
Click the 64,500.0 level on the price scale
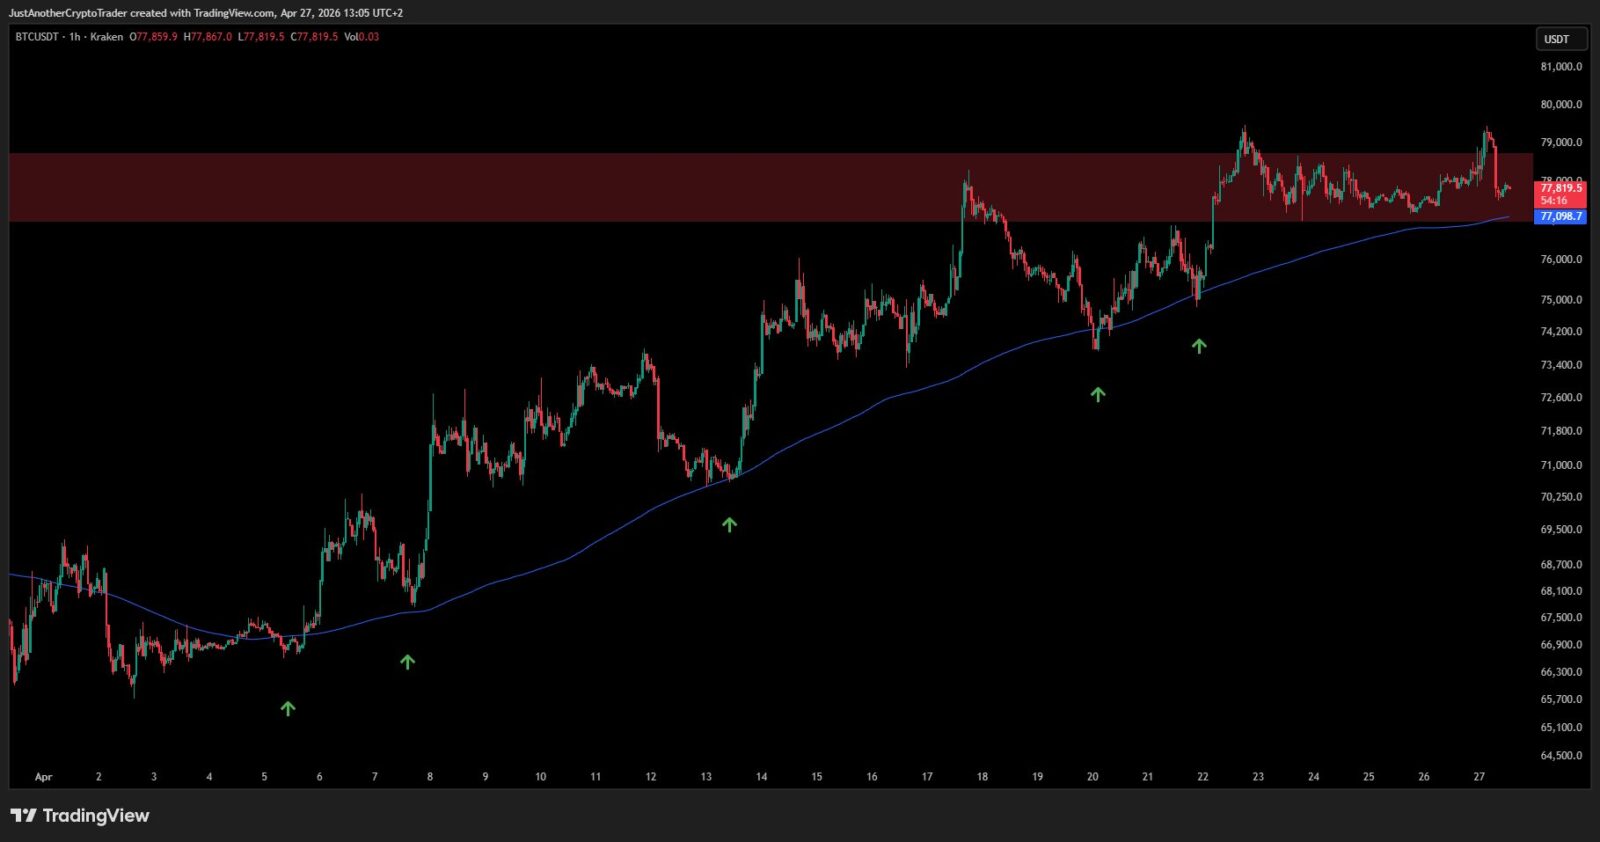point(1561,756)
